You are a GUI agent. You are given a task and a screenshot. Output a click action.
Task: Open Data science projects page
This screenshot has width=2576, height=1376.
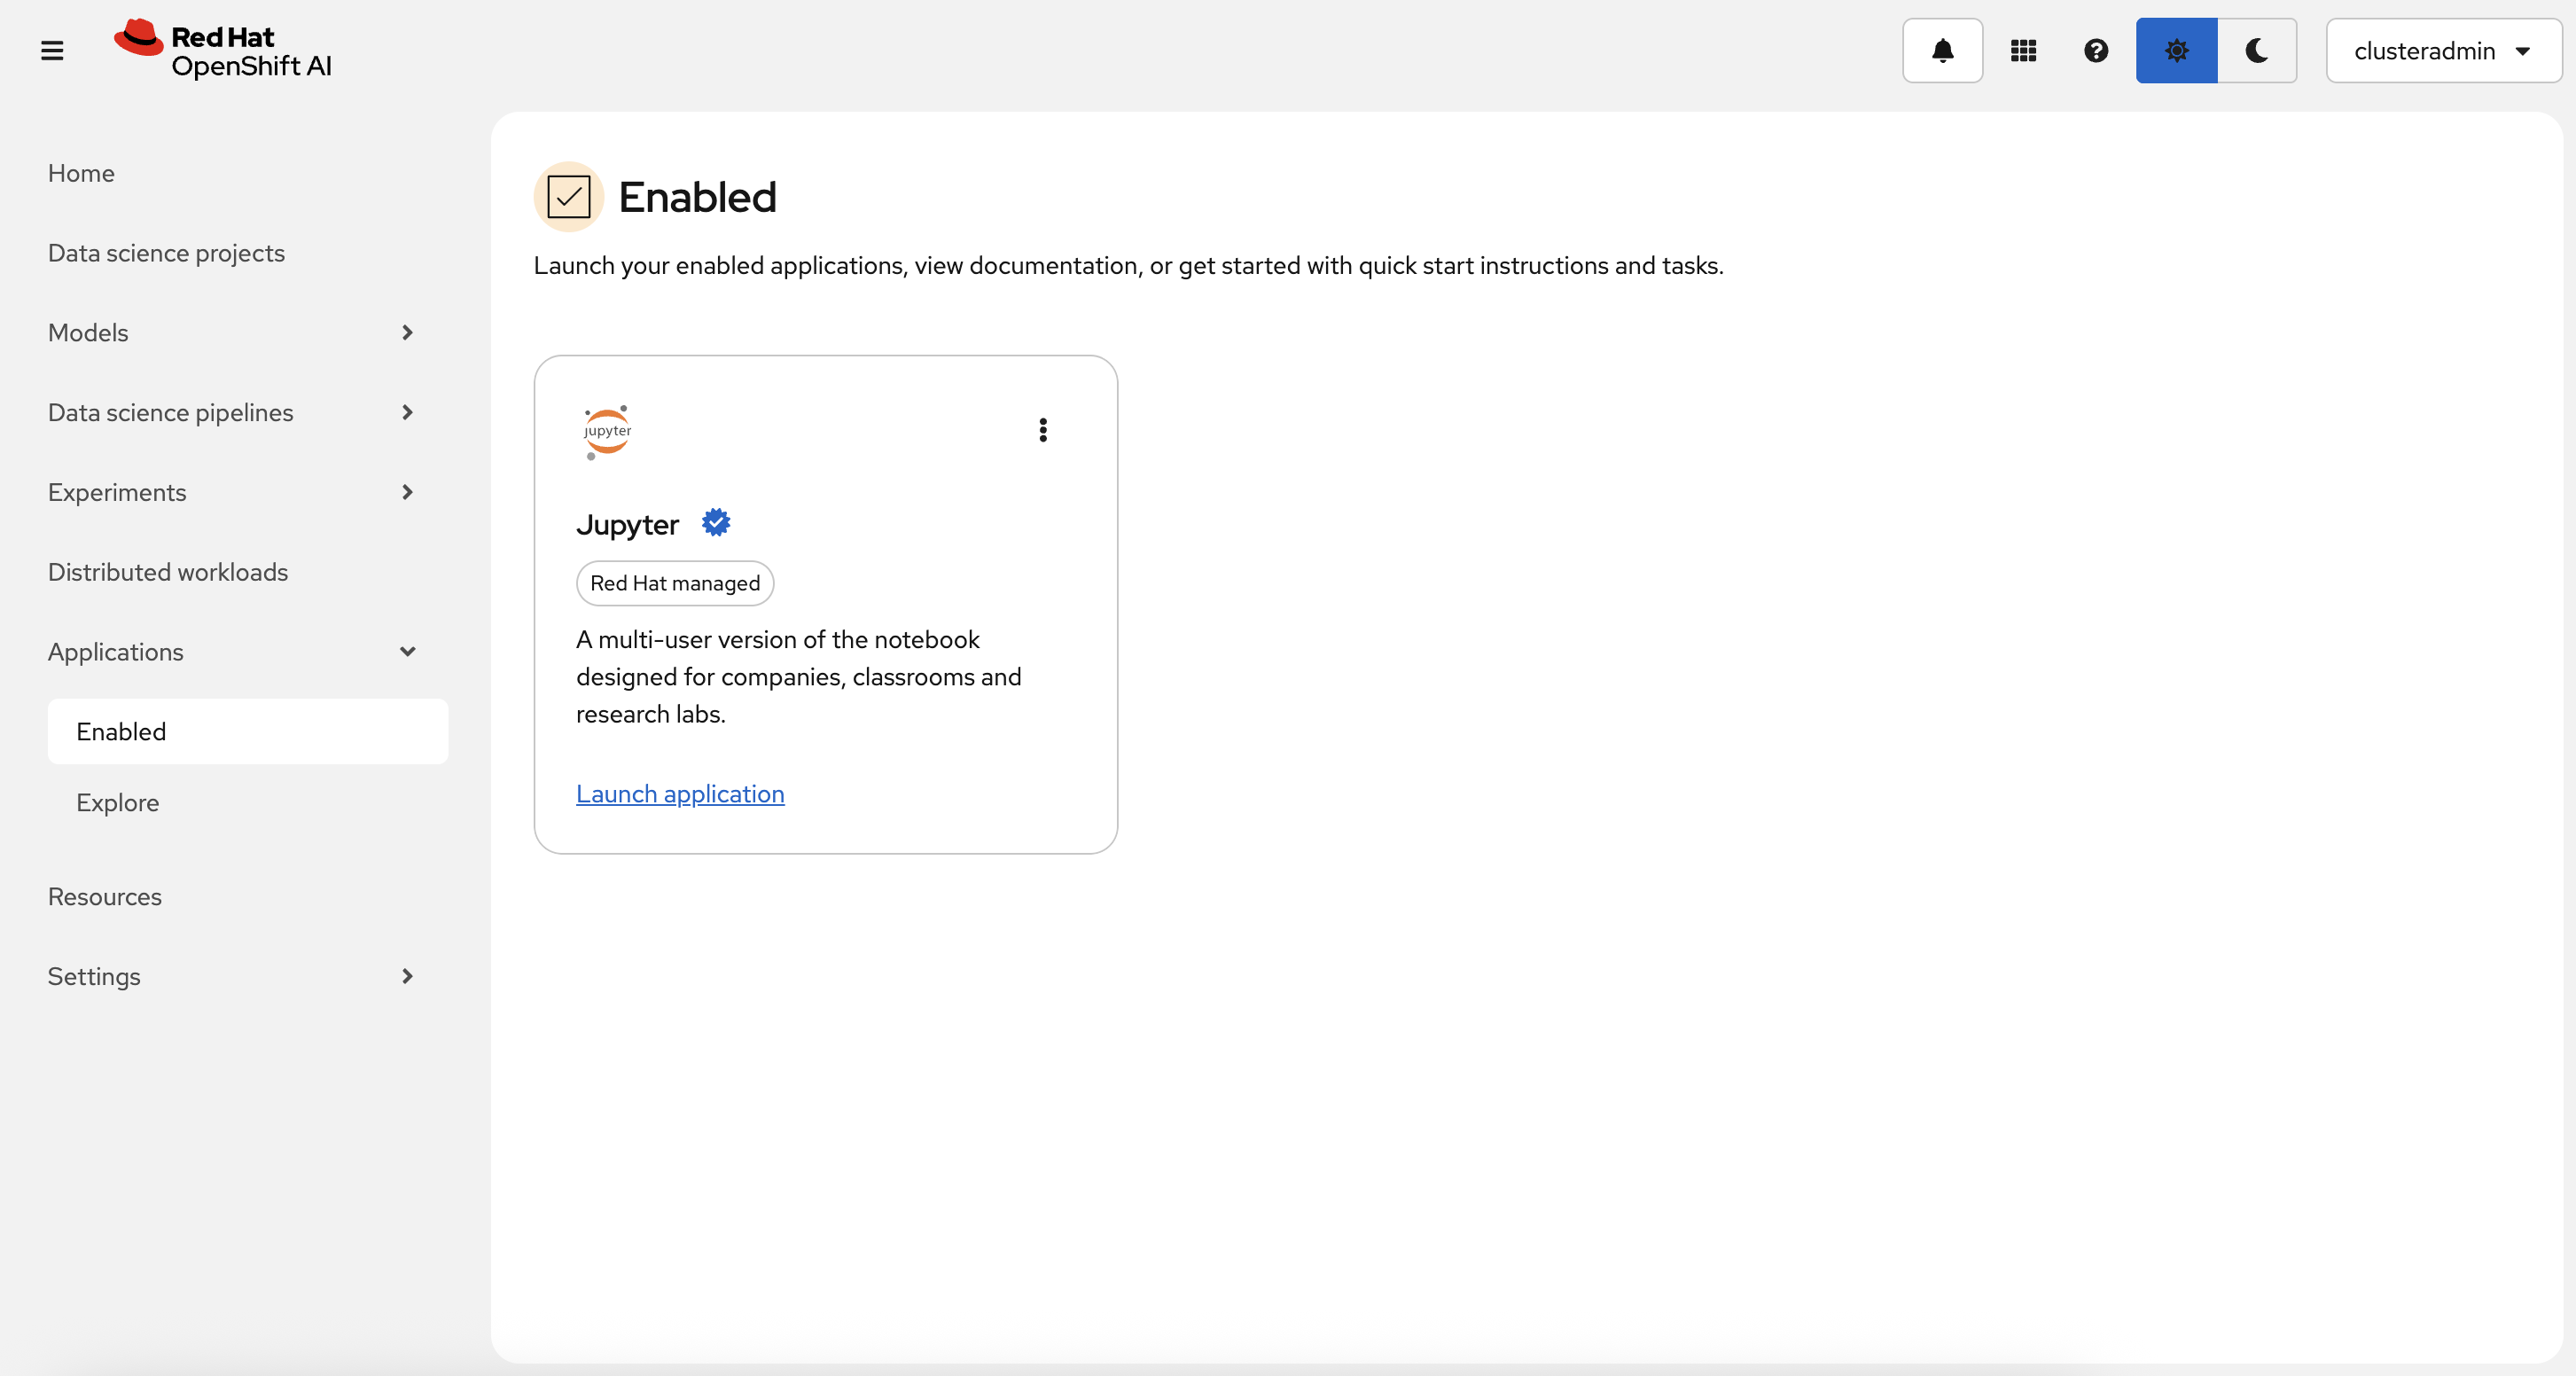(x=166, y=253)
